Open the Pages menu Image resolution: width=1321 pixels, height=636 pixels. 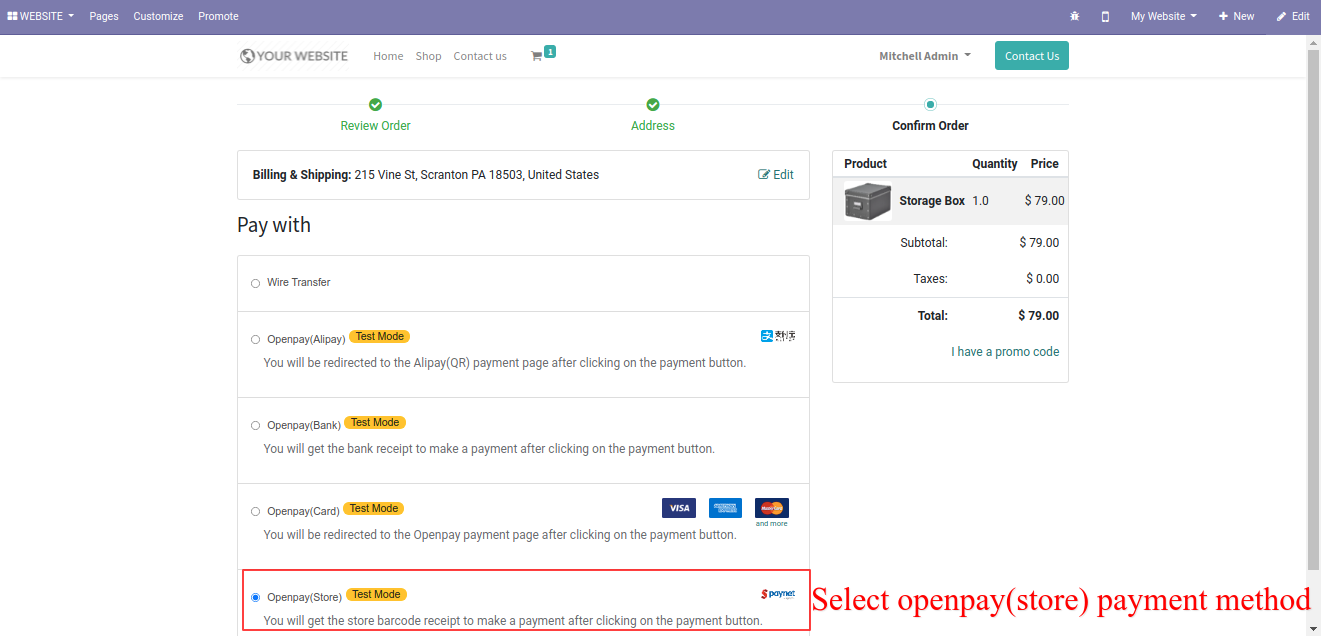tap(104, 16)
